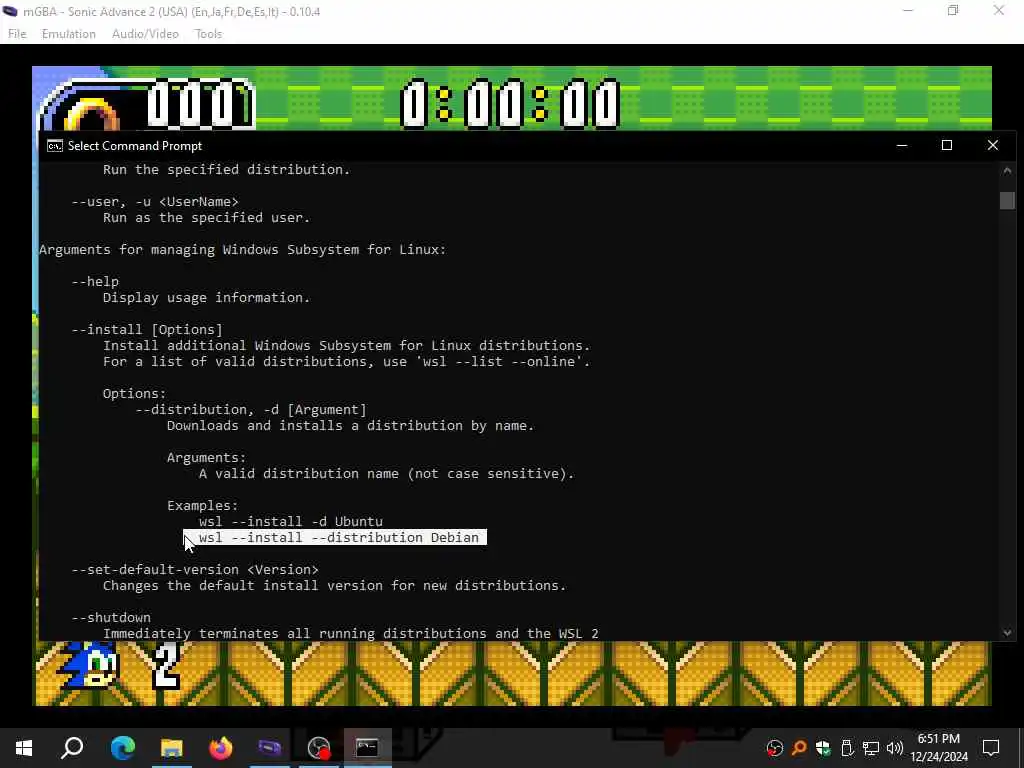Image resolution: width=1024 pixels, height=768 pixels.
Task: Click 'Run as the specified user.' text
Action: click(x=206, y=217)
